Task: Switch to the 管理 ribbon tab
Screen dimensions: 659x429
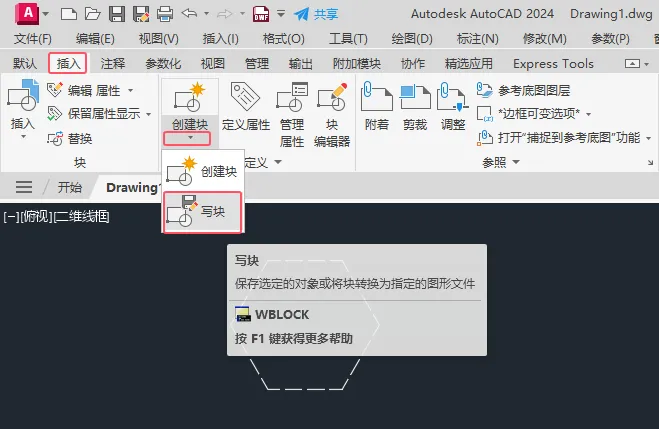Action: pos(257,63)
